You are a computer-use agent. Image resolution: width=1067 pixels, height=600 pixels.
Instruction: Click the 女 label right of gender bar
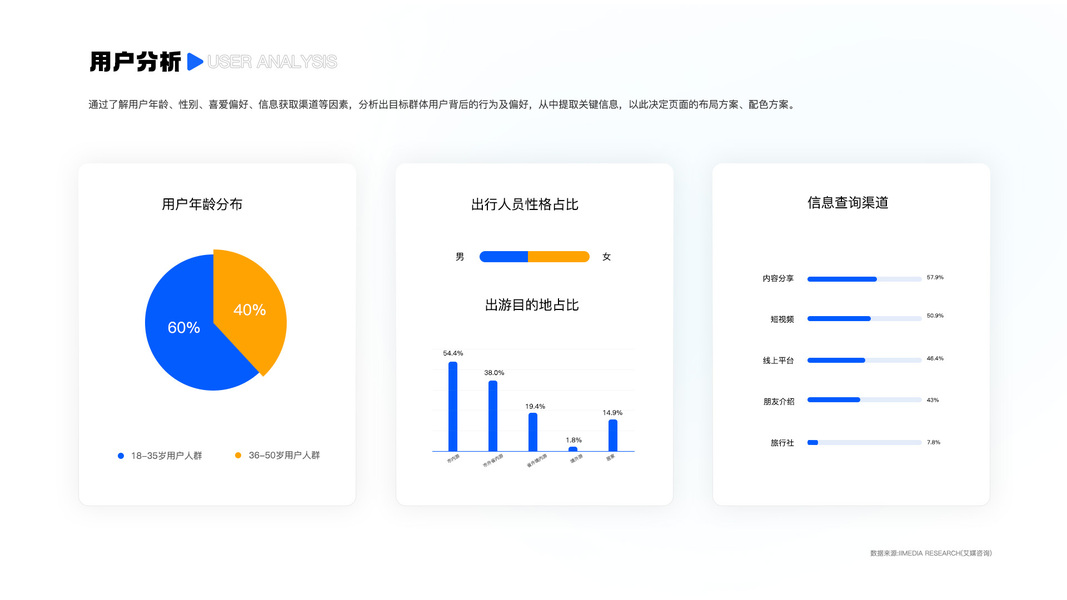606,256
